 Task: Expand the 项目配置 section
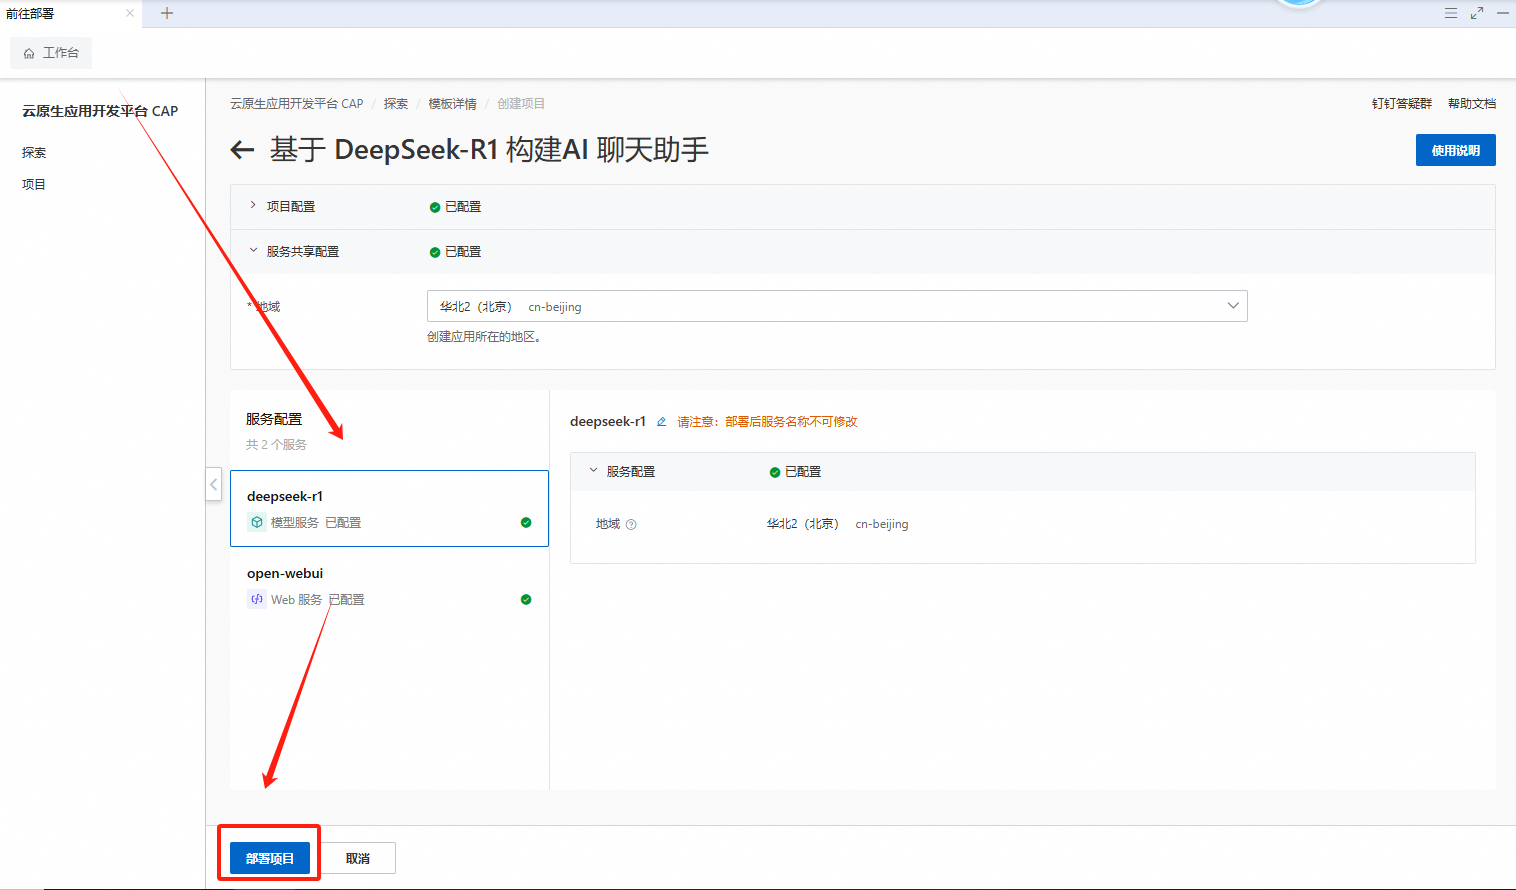(x=253, y=205)
